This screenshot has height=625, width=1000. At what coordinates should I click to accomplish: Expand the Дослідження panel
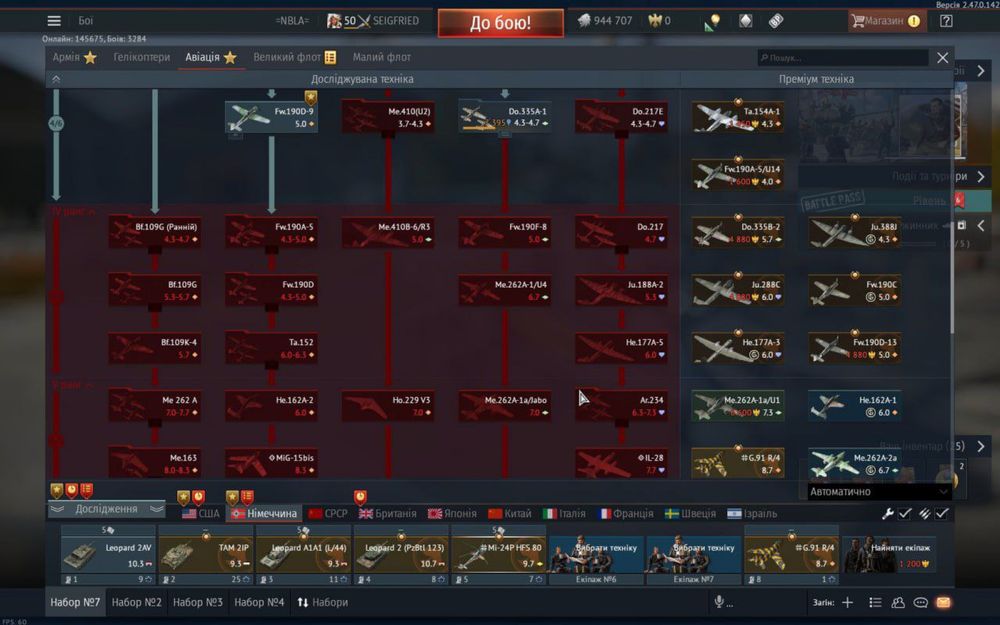pos(107,509)
